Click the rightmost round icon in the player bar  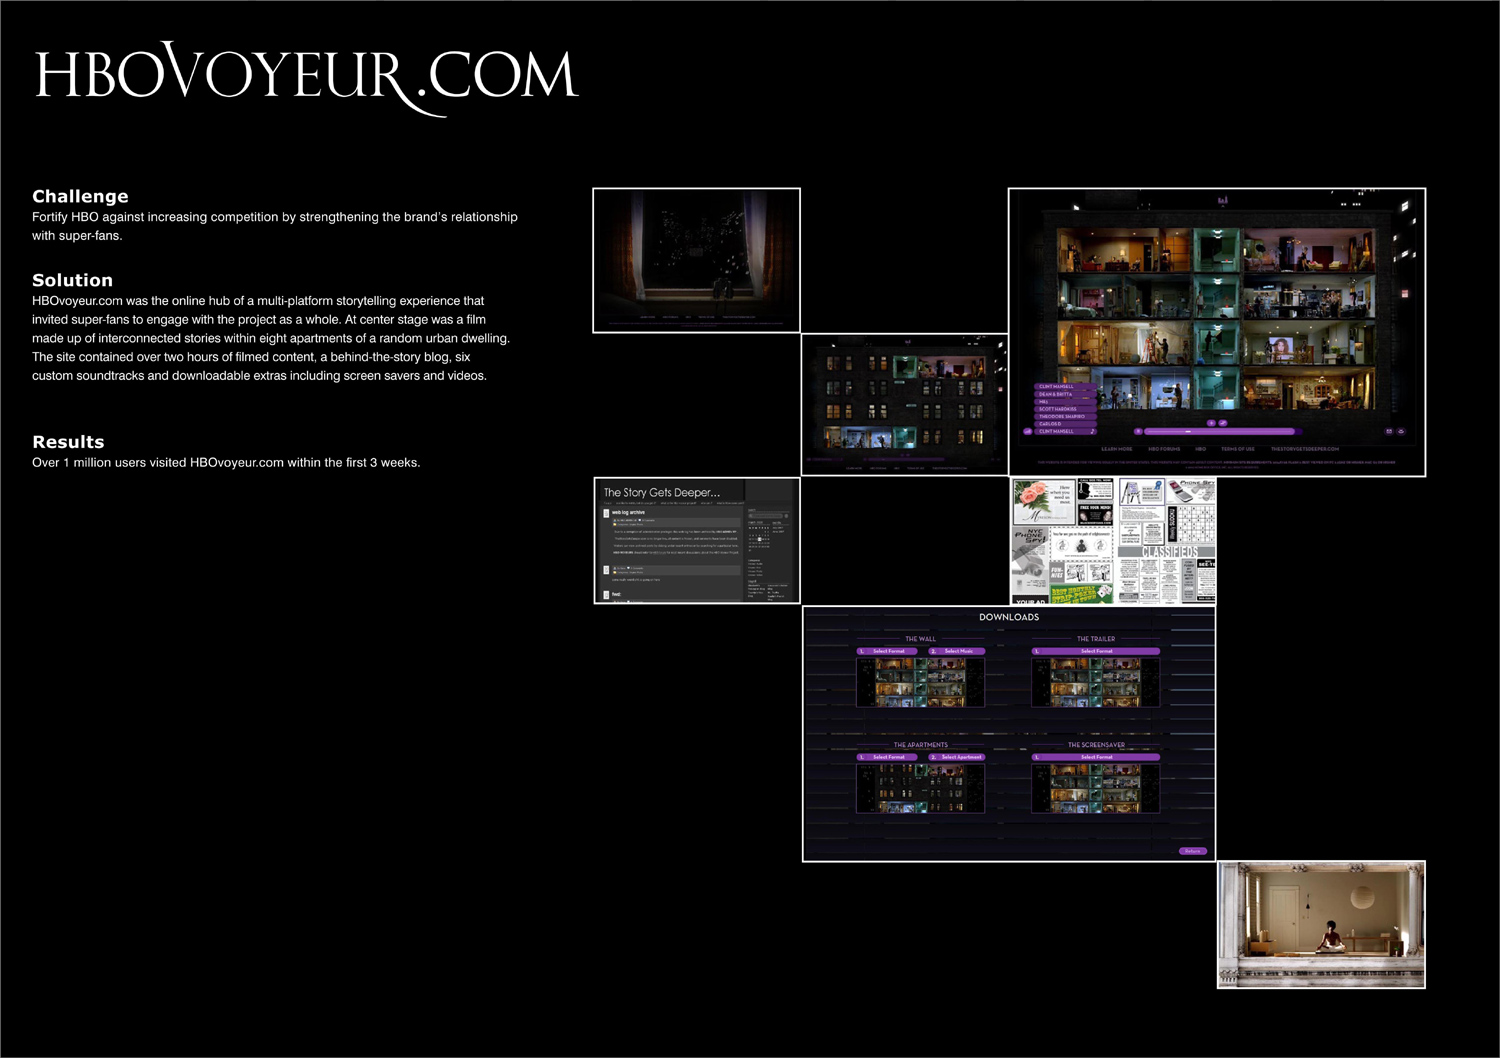coord(1401,432)
